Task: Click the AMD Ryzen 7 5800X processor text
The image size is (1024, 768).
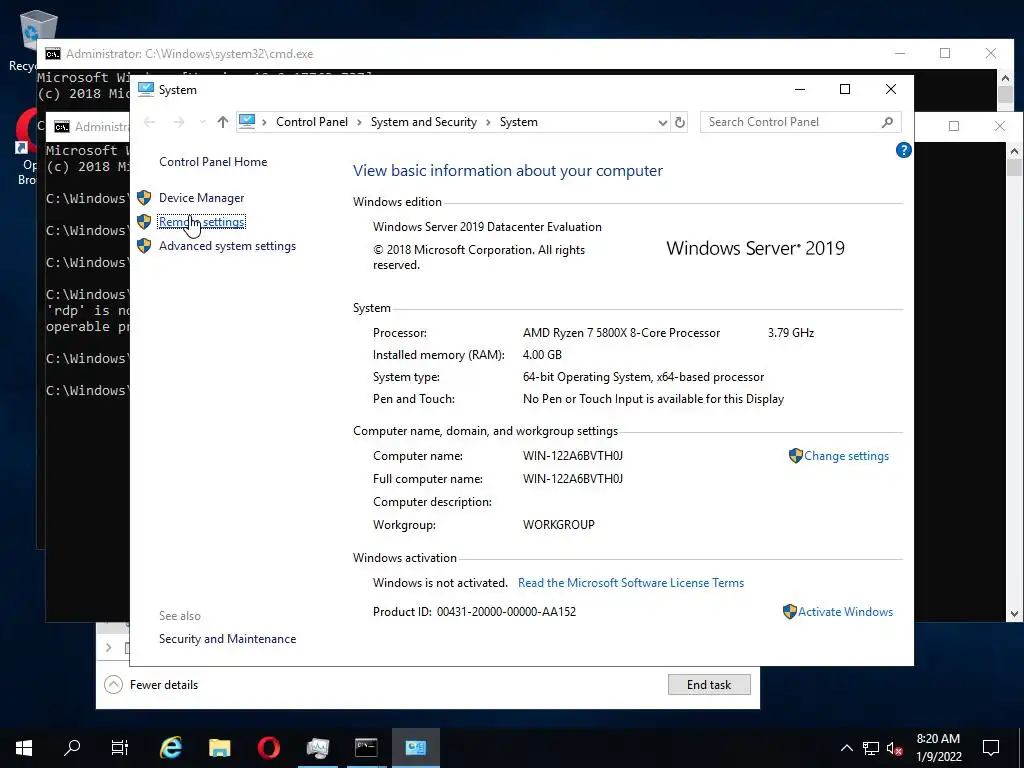Action: [x=621, y=333]
